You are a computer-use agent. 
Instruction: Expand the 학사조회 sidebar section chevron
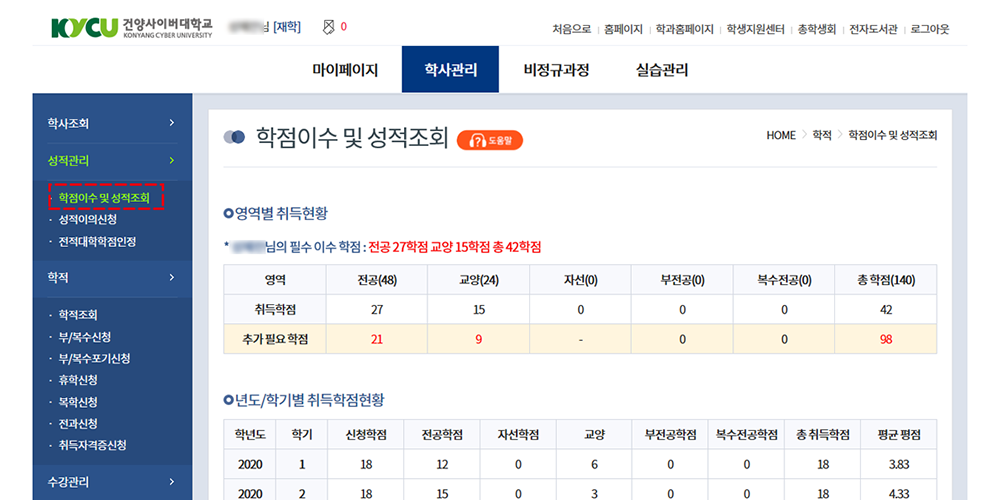(171, 122)
